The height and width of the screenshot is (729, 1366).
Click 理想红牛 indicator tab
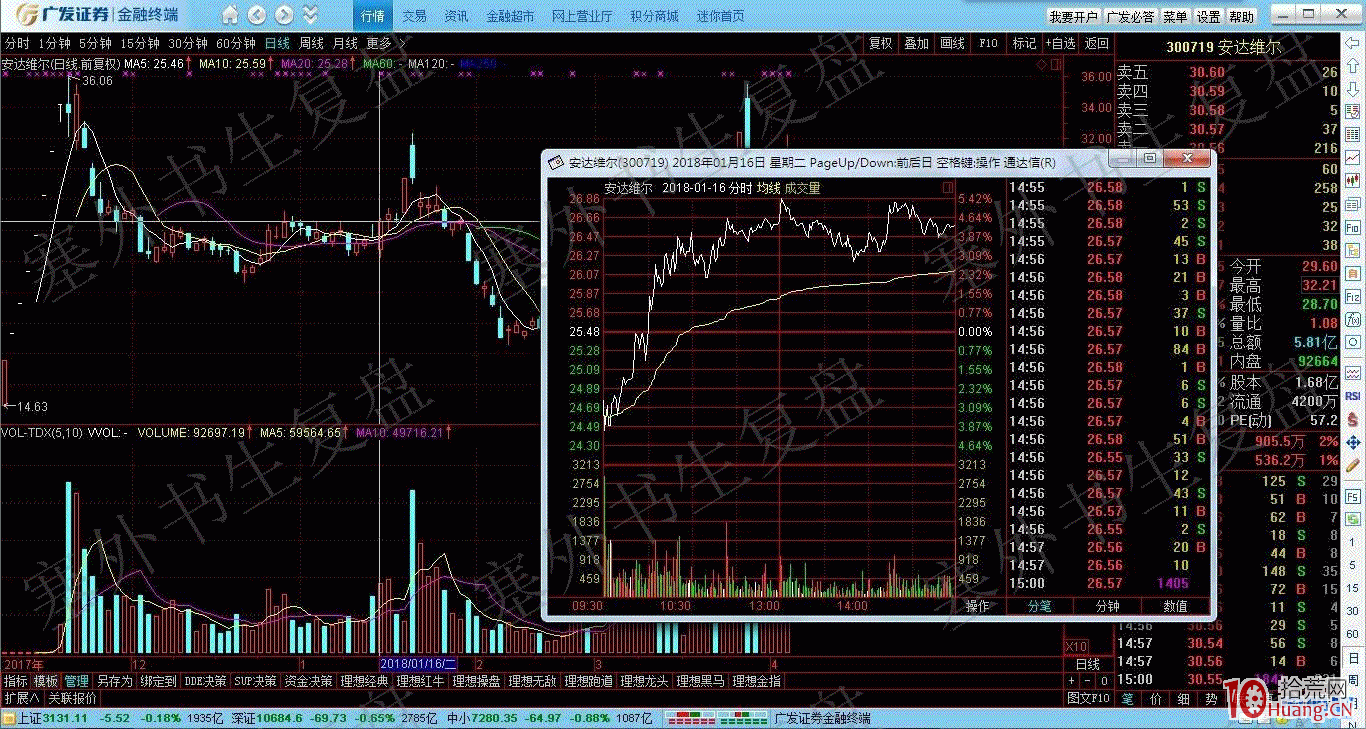coord(420,680)
